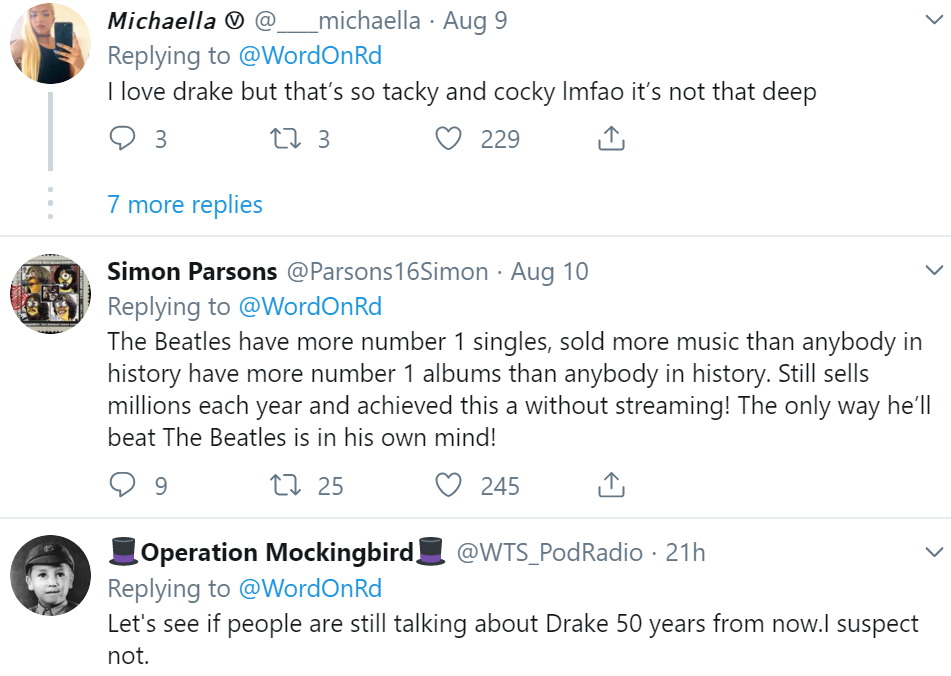Screen dimensions: 951x676
Task: Open the @WTS_PodRadio handle
Action: [549, 553]
